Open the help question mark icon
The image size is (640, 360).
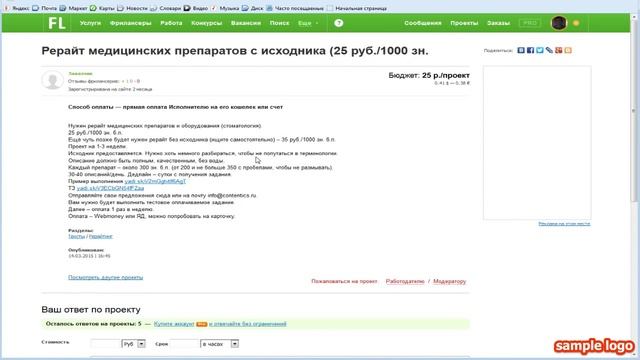point(338,23)
